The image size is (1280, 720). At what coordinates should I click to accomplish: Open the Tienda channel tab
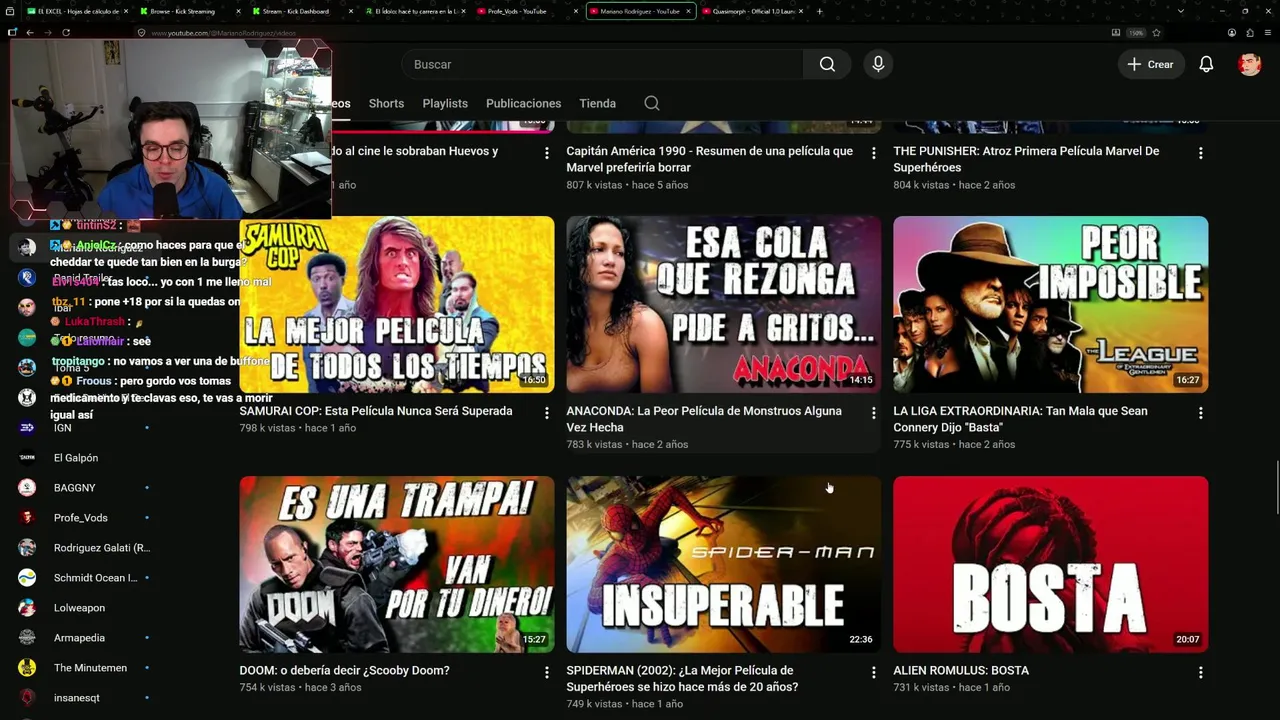[597, 103]
